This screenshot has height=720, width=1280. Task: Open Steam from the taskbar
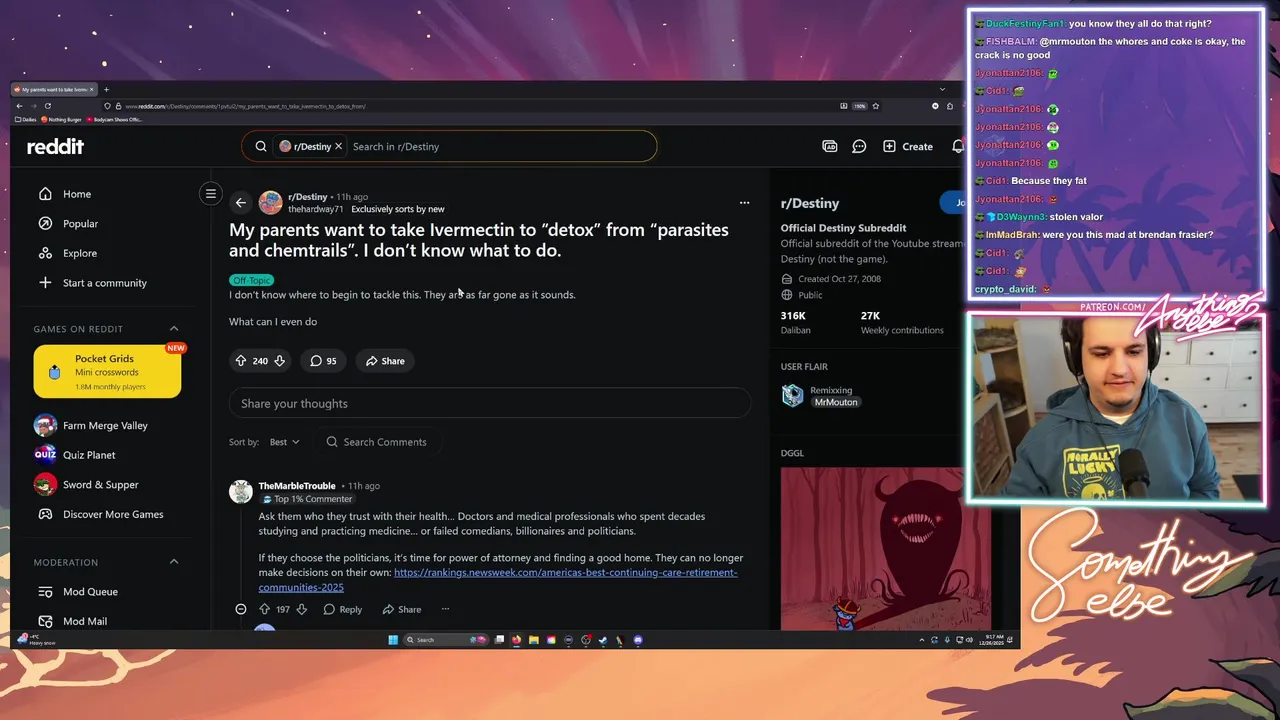pyautogui.click(x=602, y=640)
